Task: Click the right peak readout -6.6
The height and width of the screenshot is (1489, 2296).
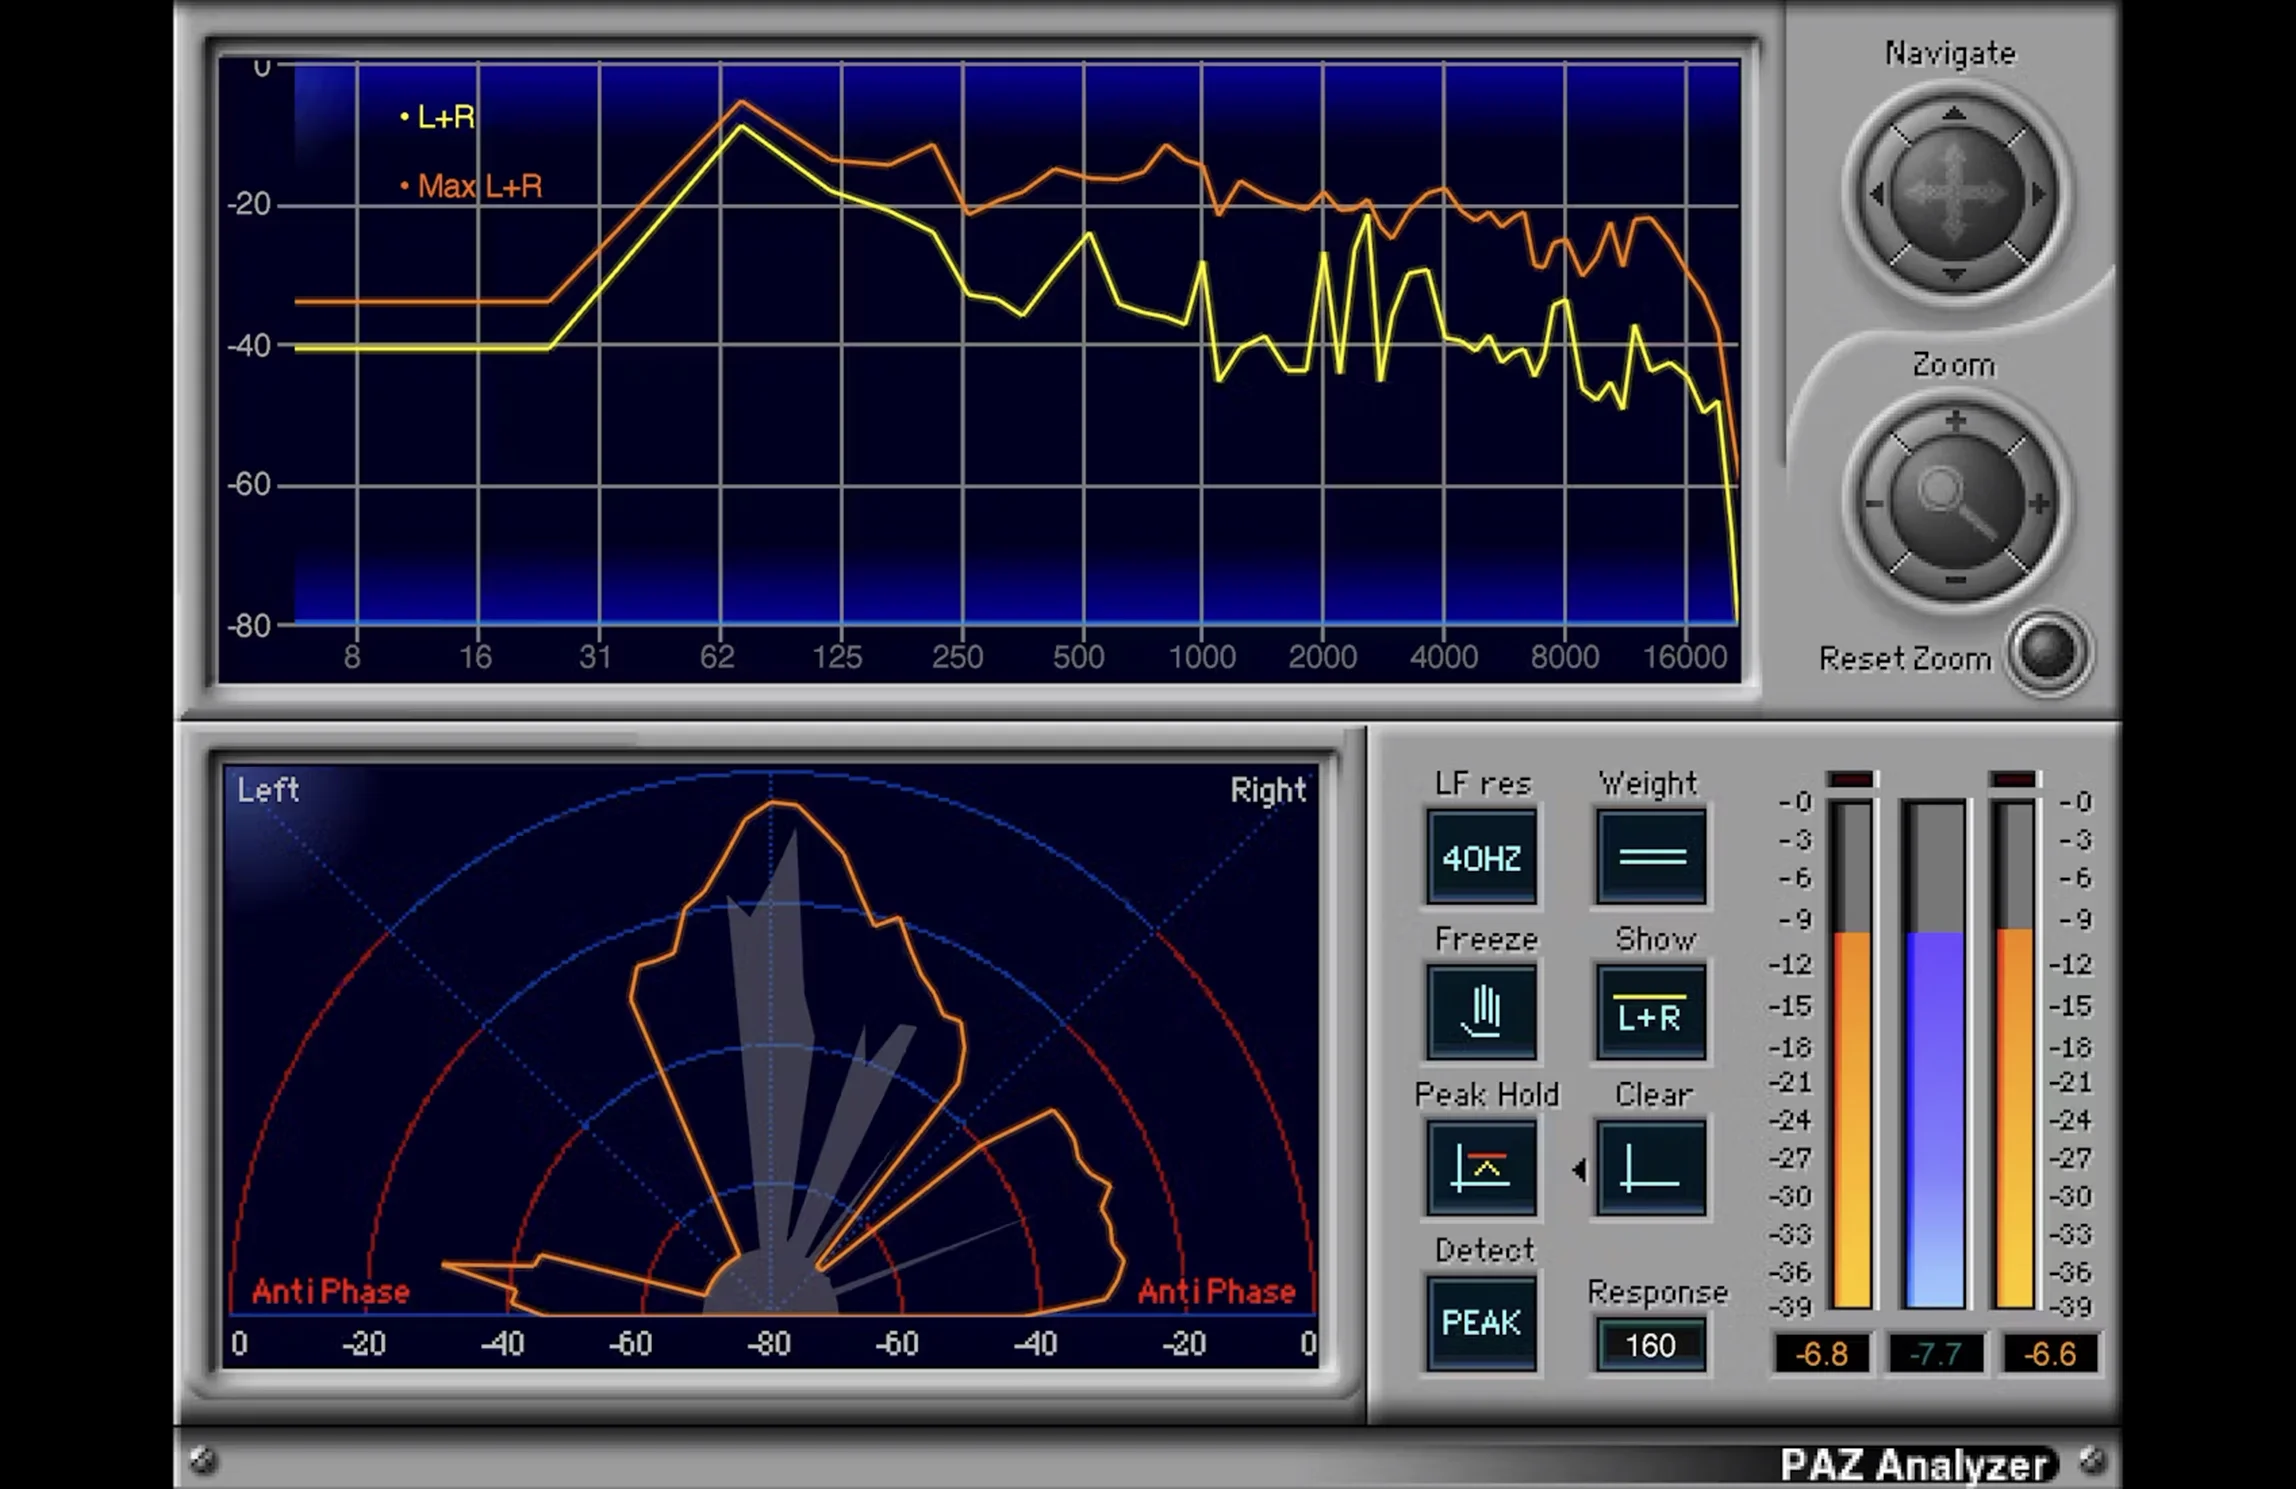Action: pyautogui.click(x=2049, y=1354)
